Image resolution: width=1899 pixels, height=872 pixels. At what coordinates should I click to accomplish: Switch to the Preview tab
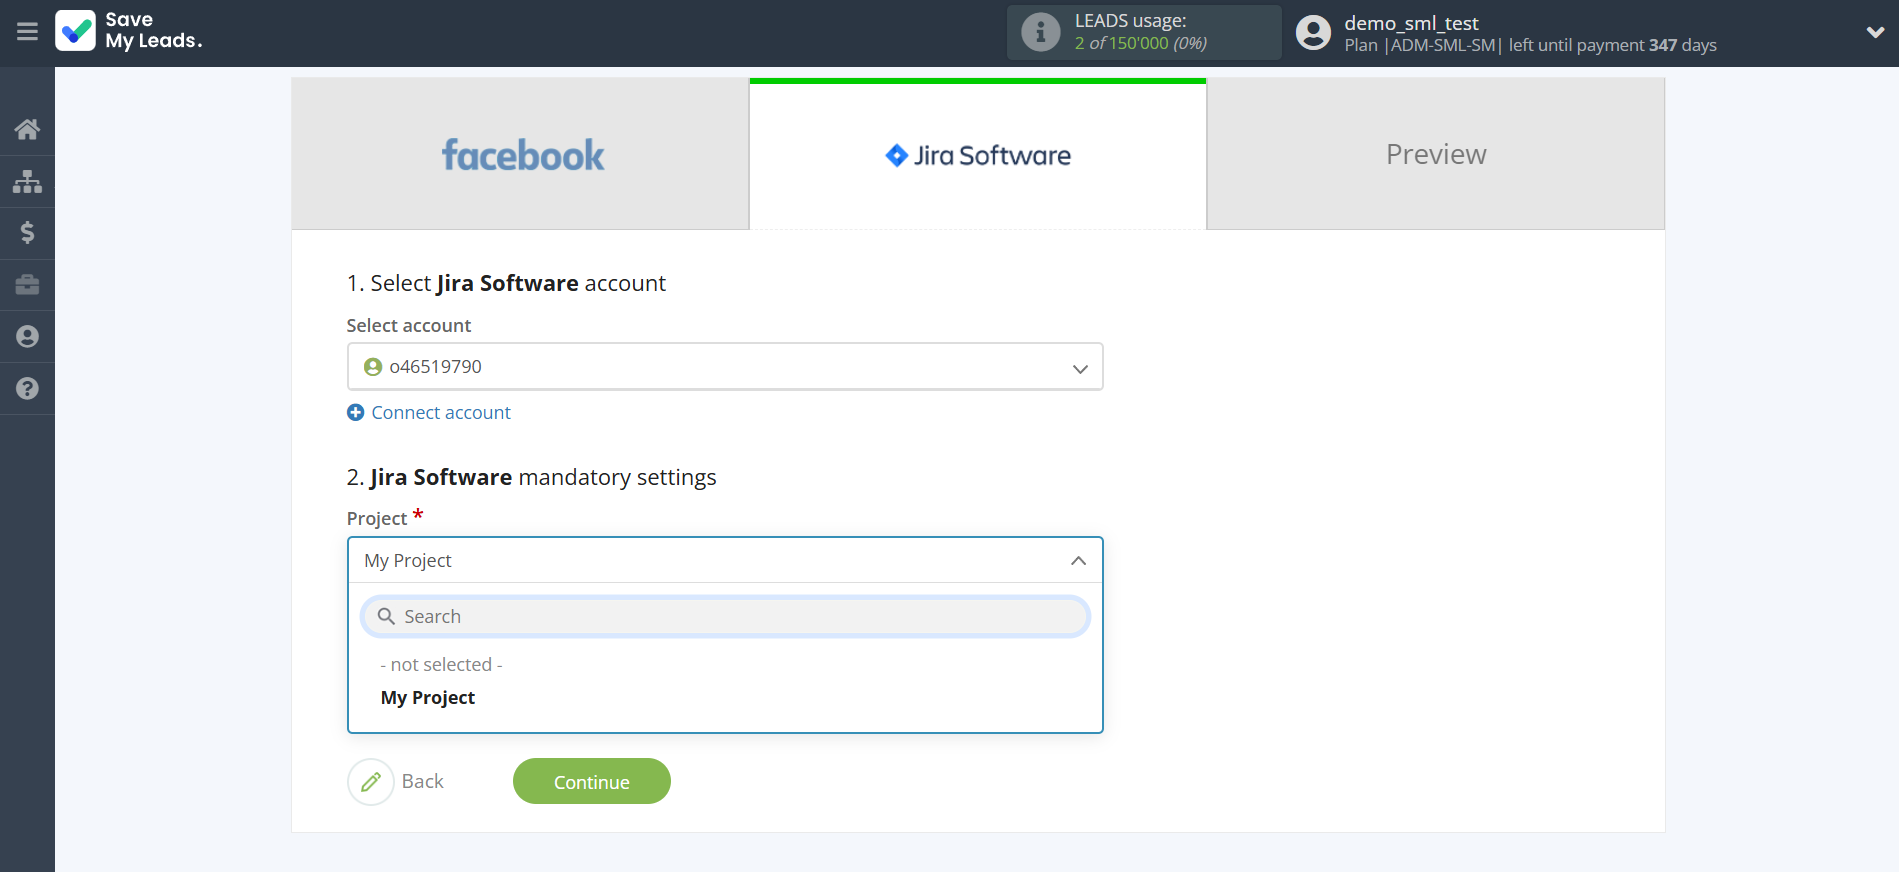tap(1435, 155)
